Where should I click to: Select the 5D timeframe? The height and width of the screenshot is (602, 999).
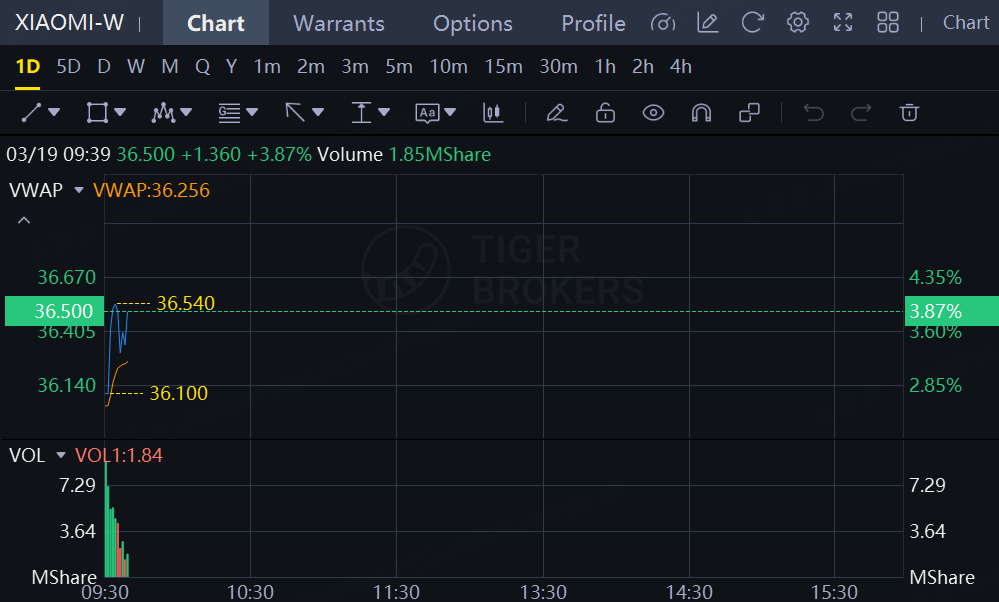(x=68, y=67)
